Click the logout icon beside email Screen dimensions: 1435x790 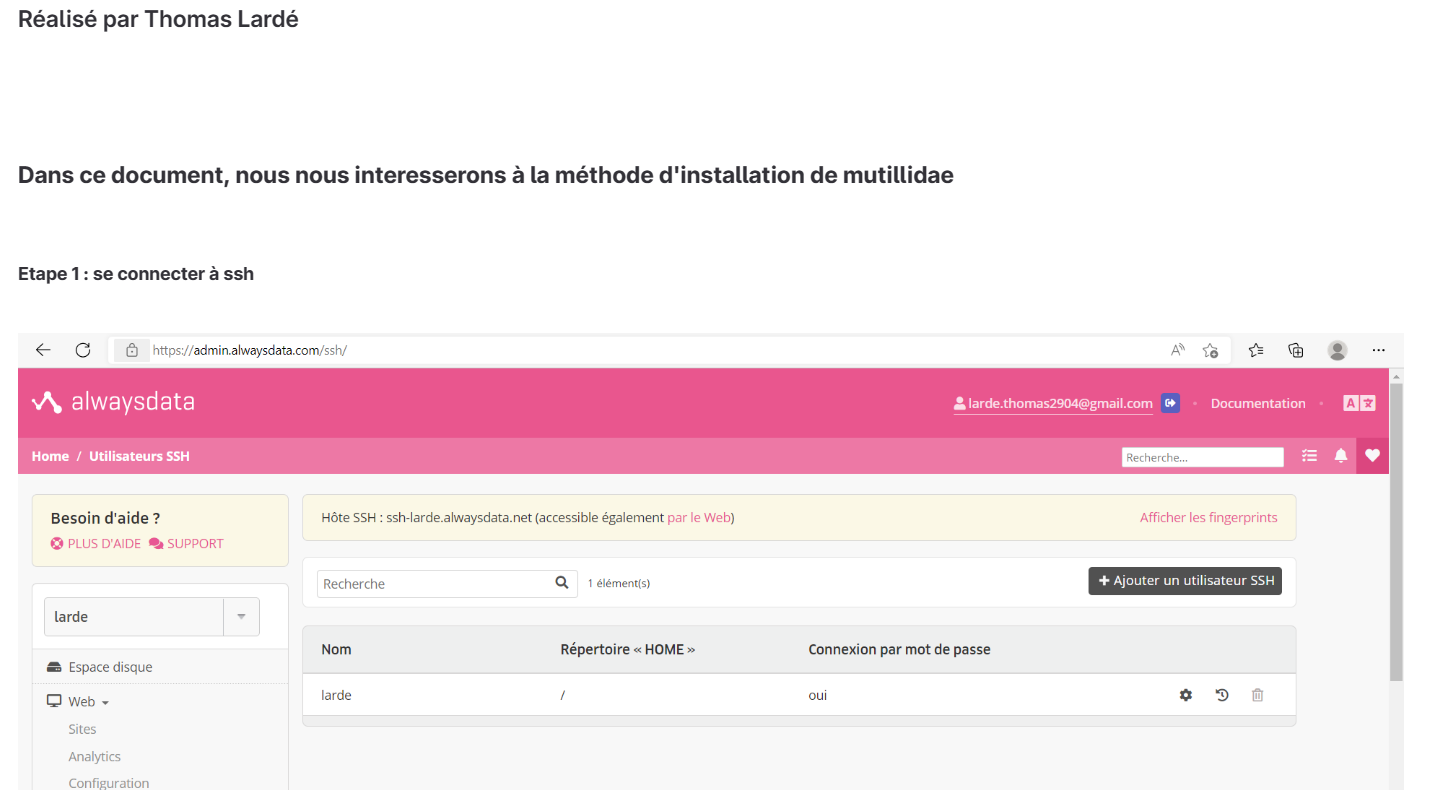[x=1170, y=403]
